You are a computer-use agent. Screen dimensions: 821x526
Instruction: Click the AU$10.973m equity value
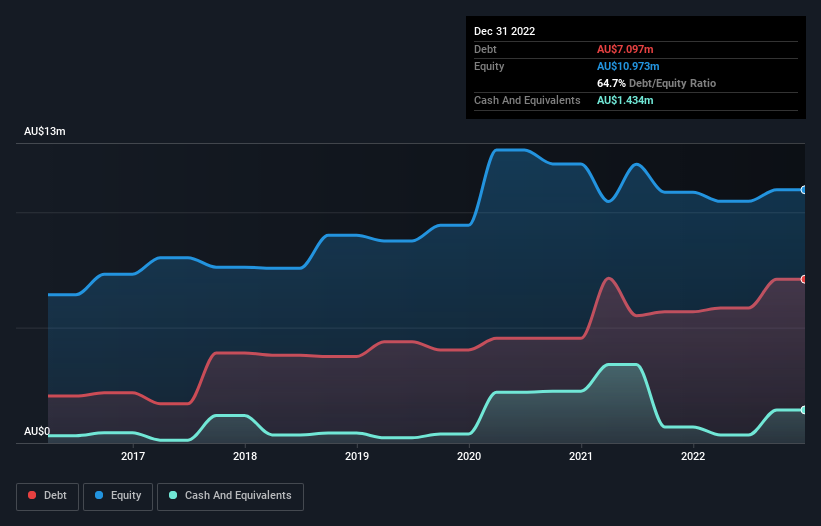[x=628, y=66]
